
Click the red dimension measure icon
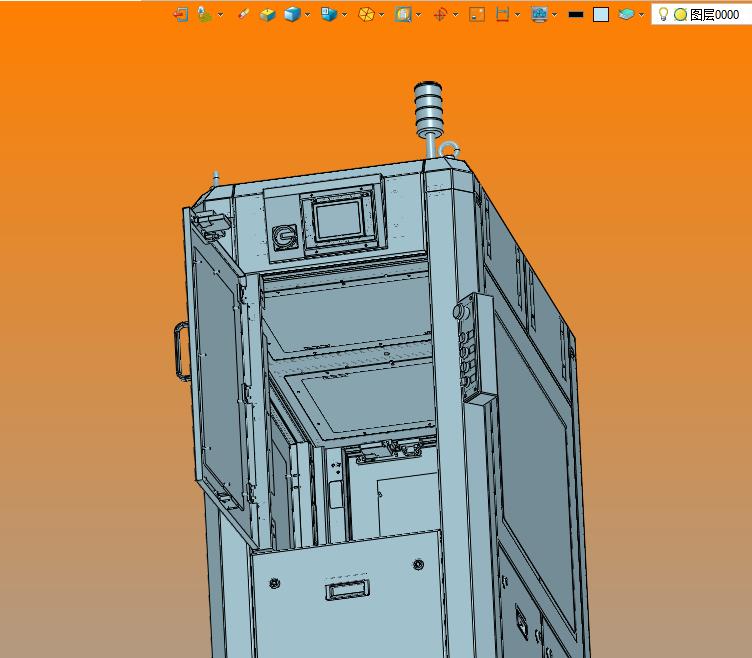click(x=502, y=14)
